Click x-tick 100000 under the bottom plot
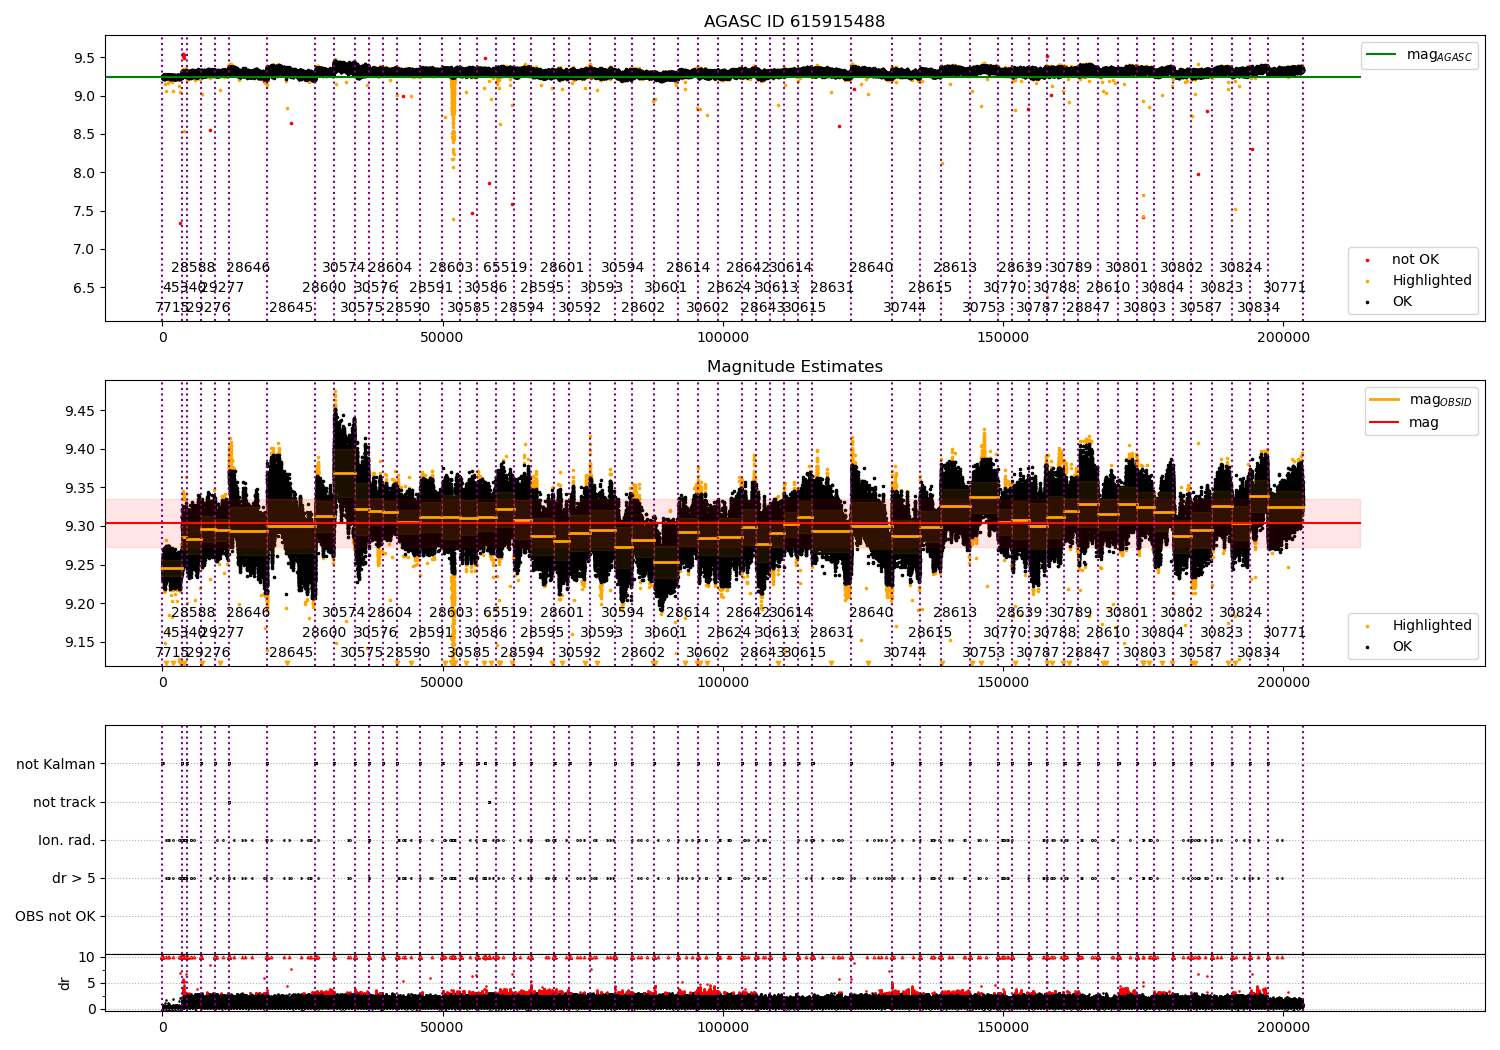 coord(722,1027)
